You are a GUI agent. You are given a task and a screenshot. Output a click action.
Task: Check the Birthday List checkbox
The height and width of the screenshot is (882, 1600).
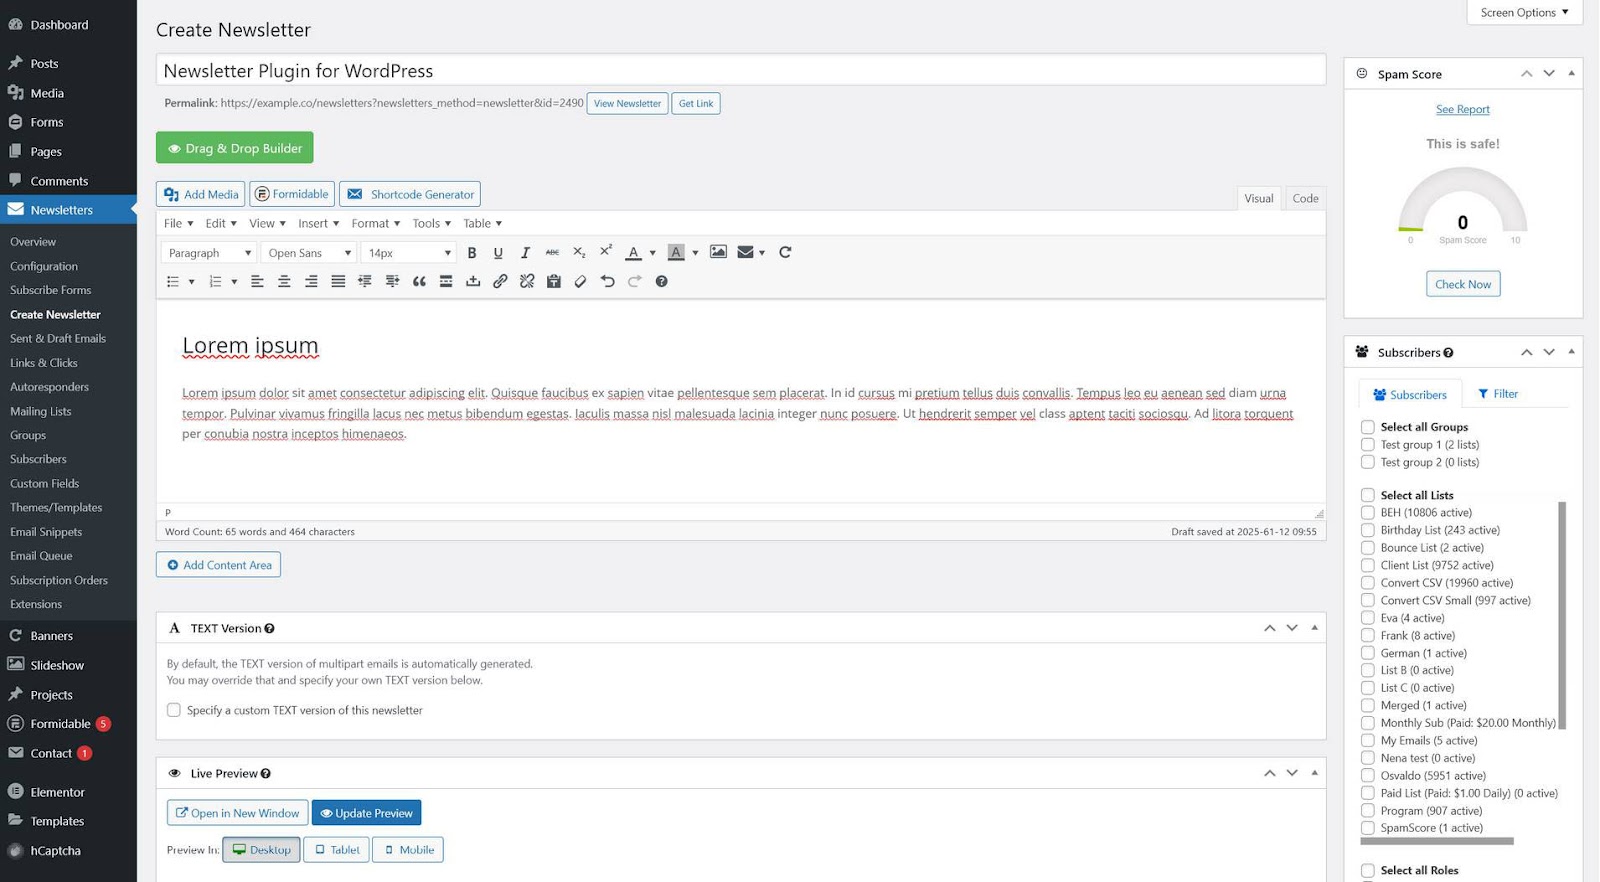[x=1368, y=530]
